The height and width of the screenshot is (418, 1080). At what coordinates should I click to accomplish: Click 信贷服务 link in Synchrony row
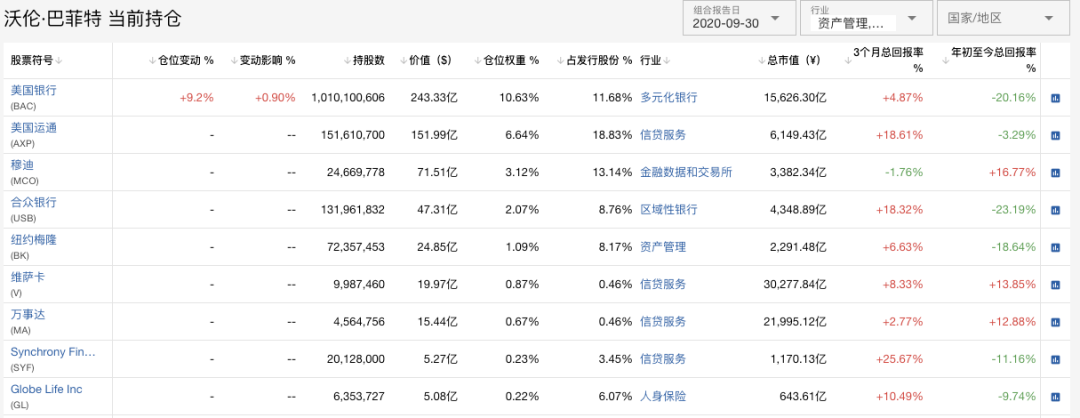click(x=663, y=359)
